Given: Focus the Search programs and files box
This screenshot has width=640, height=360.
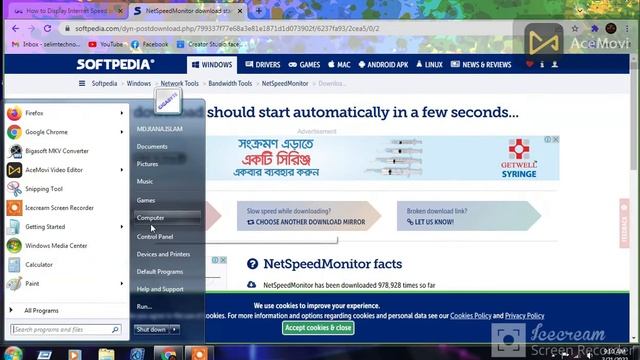Looking at the screenshot, I should tap(65, 329).
